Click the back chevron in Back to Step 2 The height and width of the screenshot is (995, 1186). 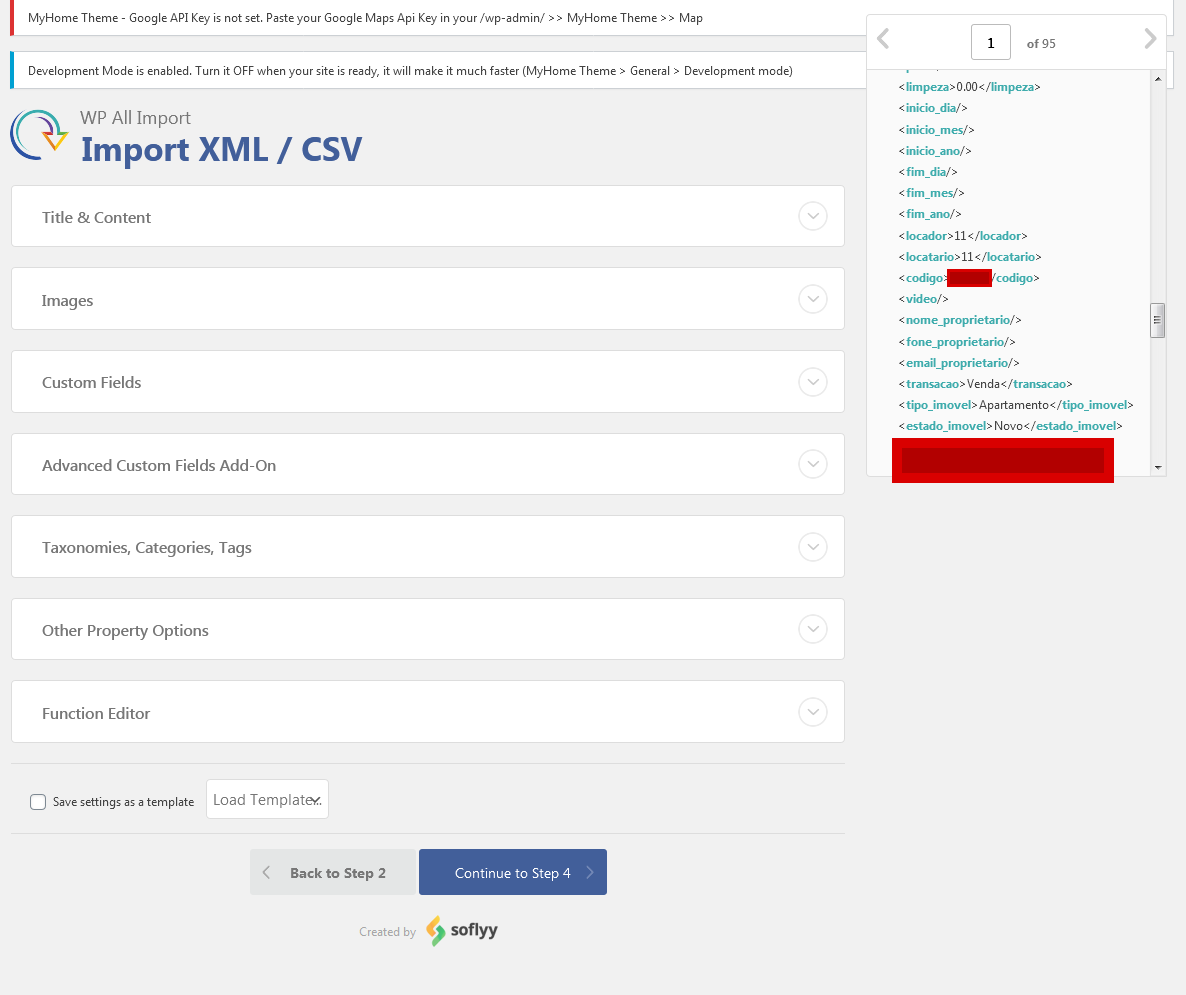pos(267,871)
